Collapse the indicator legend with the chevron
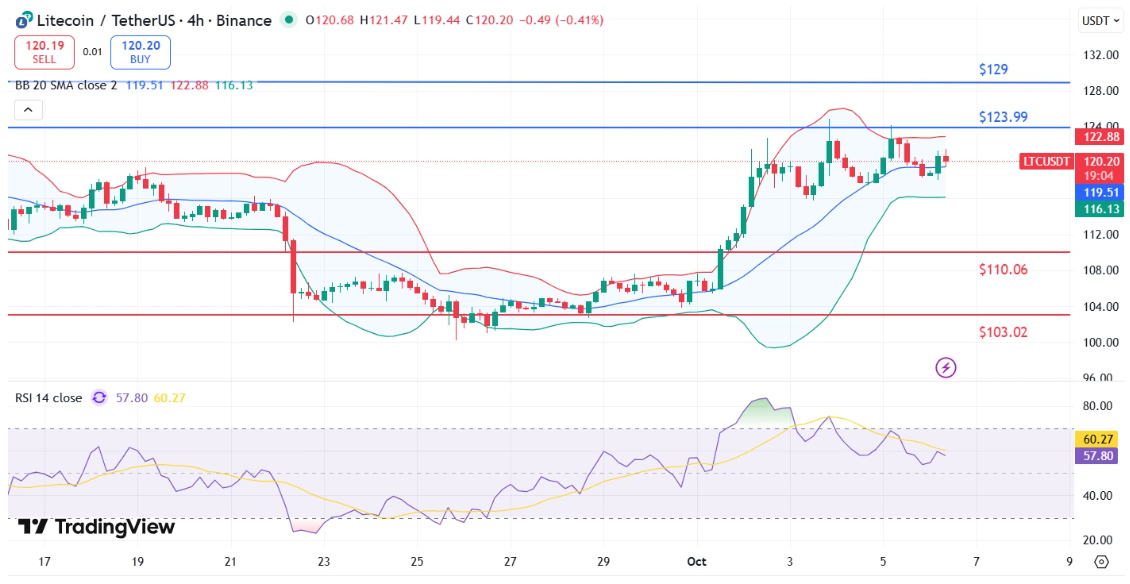1130x584 pixels. point(27,110)
